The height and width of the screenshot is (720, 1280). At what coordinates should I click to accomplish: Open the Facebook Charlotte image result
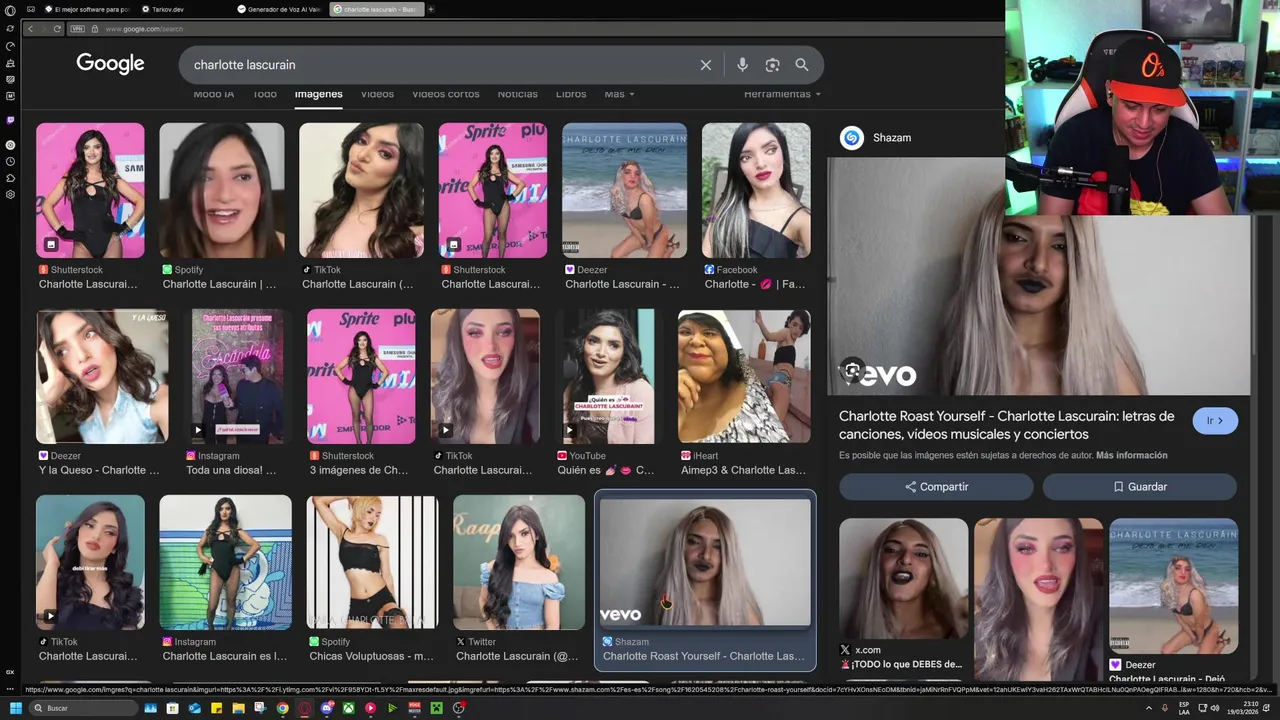click(x=756, y=190)
